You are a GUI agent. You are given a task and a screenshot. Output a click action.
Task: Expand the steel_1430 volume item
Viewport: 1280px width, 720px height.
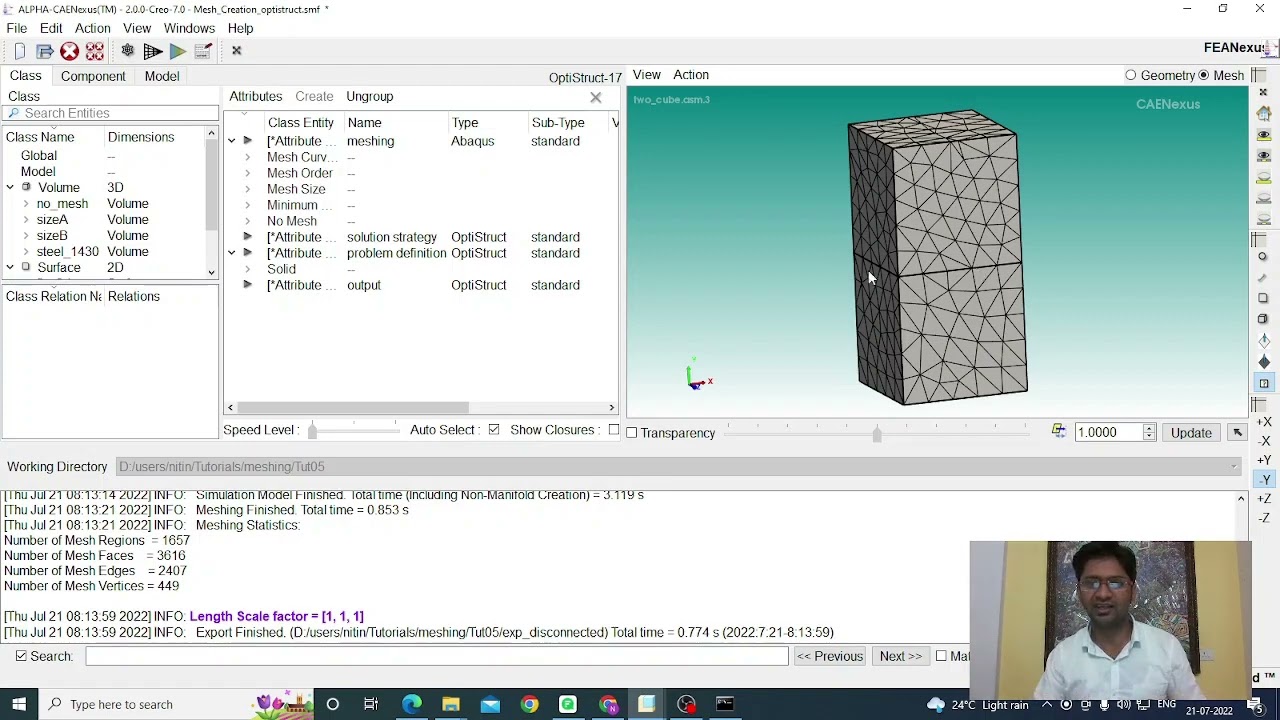click(26, 252)
